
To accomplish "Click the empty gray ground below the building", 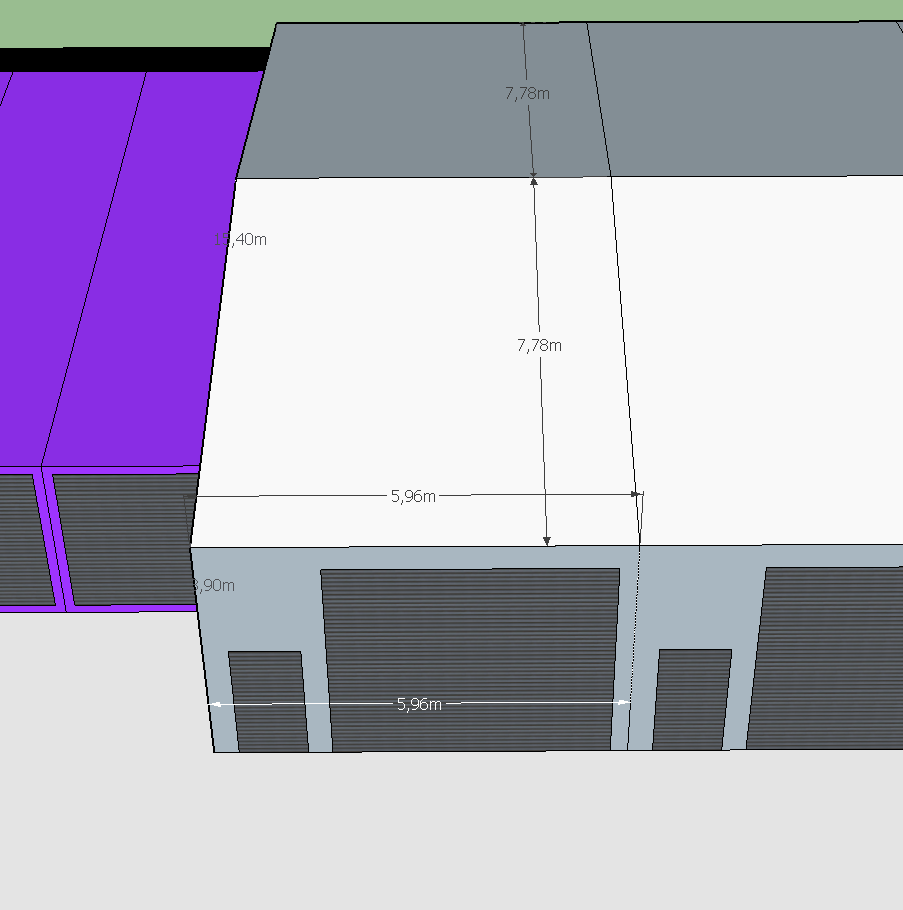I will tap(450, 830).
